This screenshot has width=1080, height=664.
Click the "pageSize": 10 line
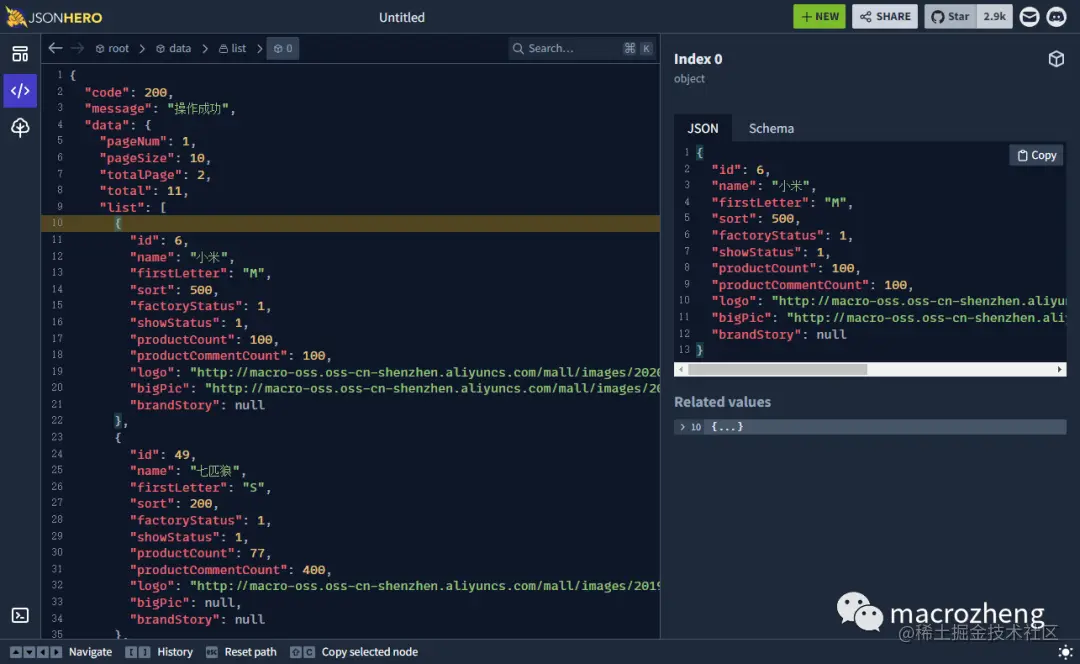155,158
